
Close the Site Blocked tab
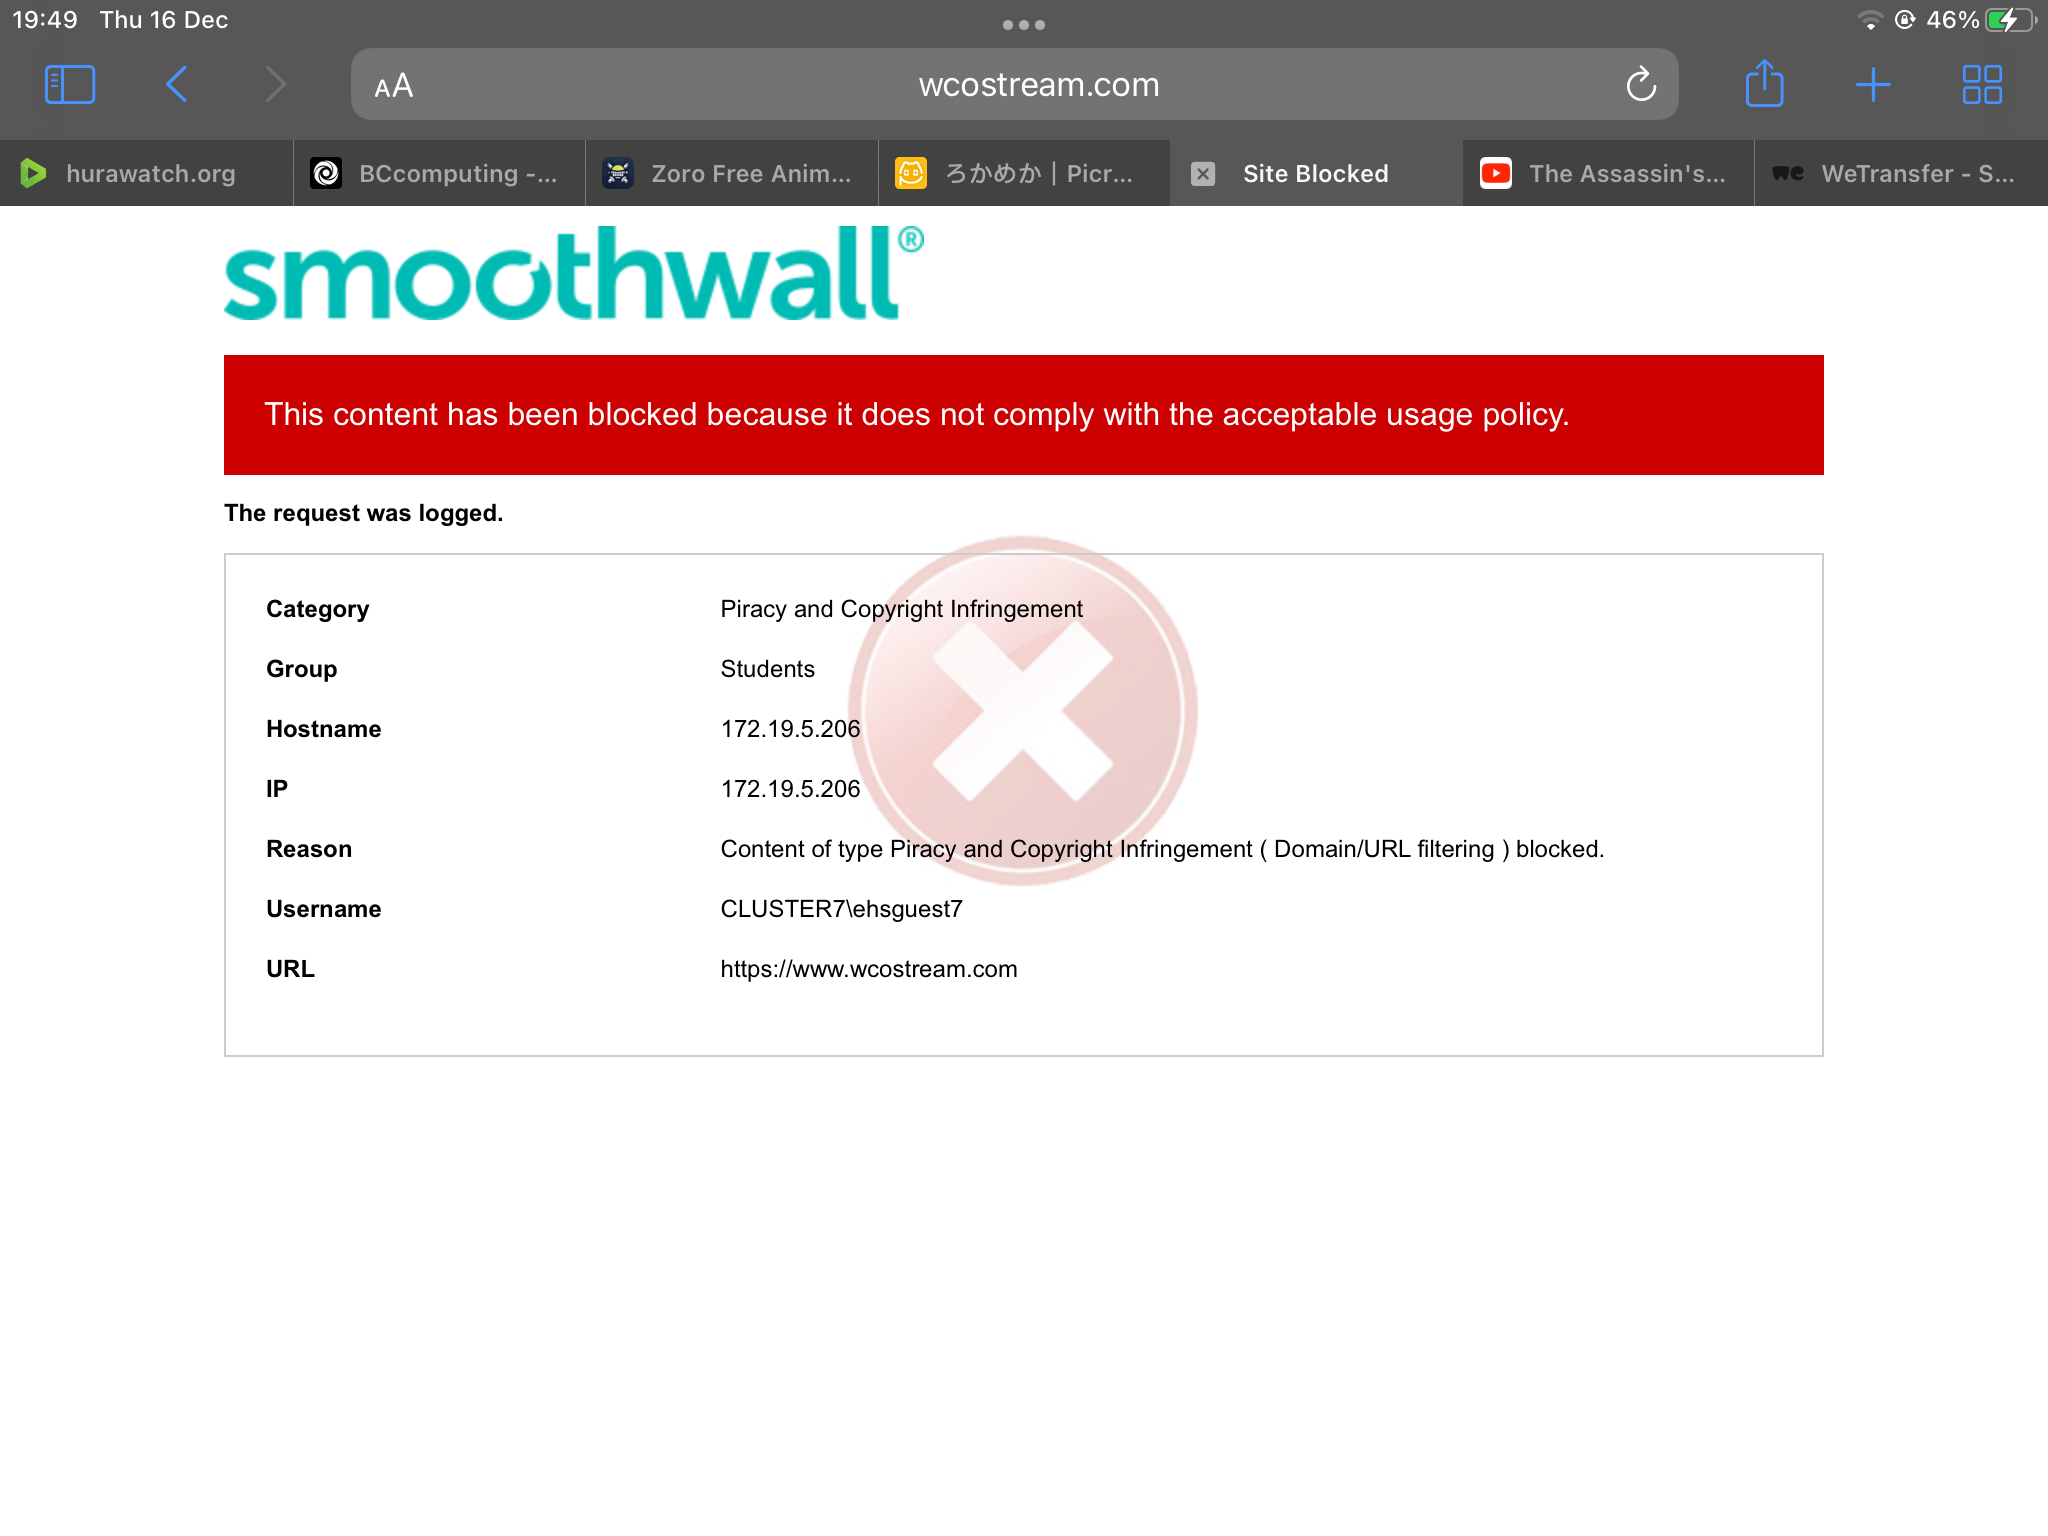1203,174
